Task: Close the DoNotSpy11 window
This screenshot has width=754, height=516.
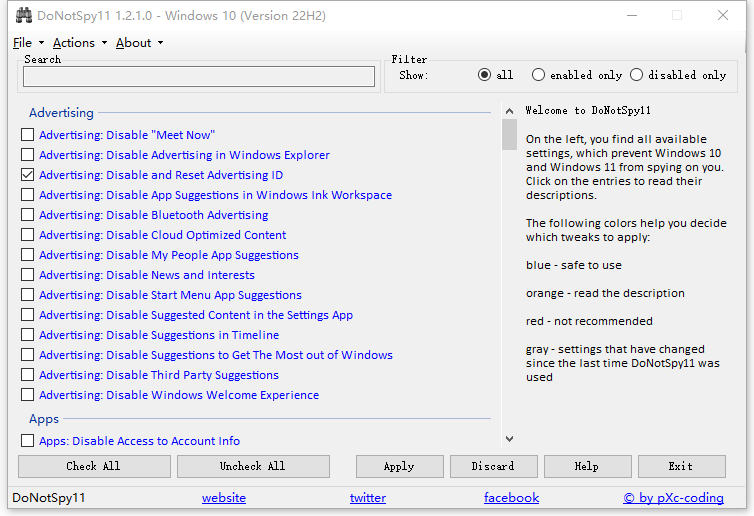Action: click(723, 15)
